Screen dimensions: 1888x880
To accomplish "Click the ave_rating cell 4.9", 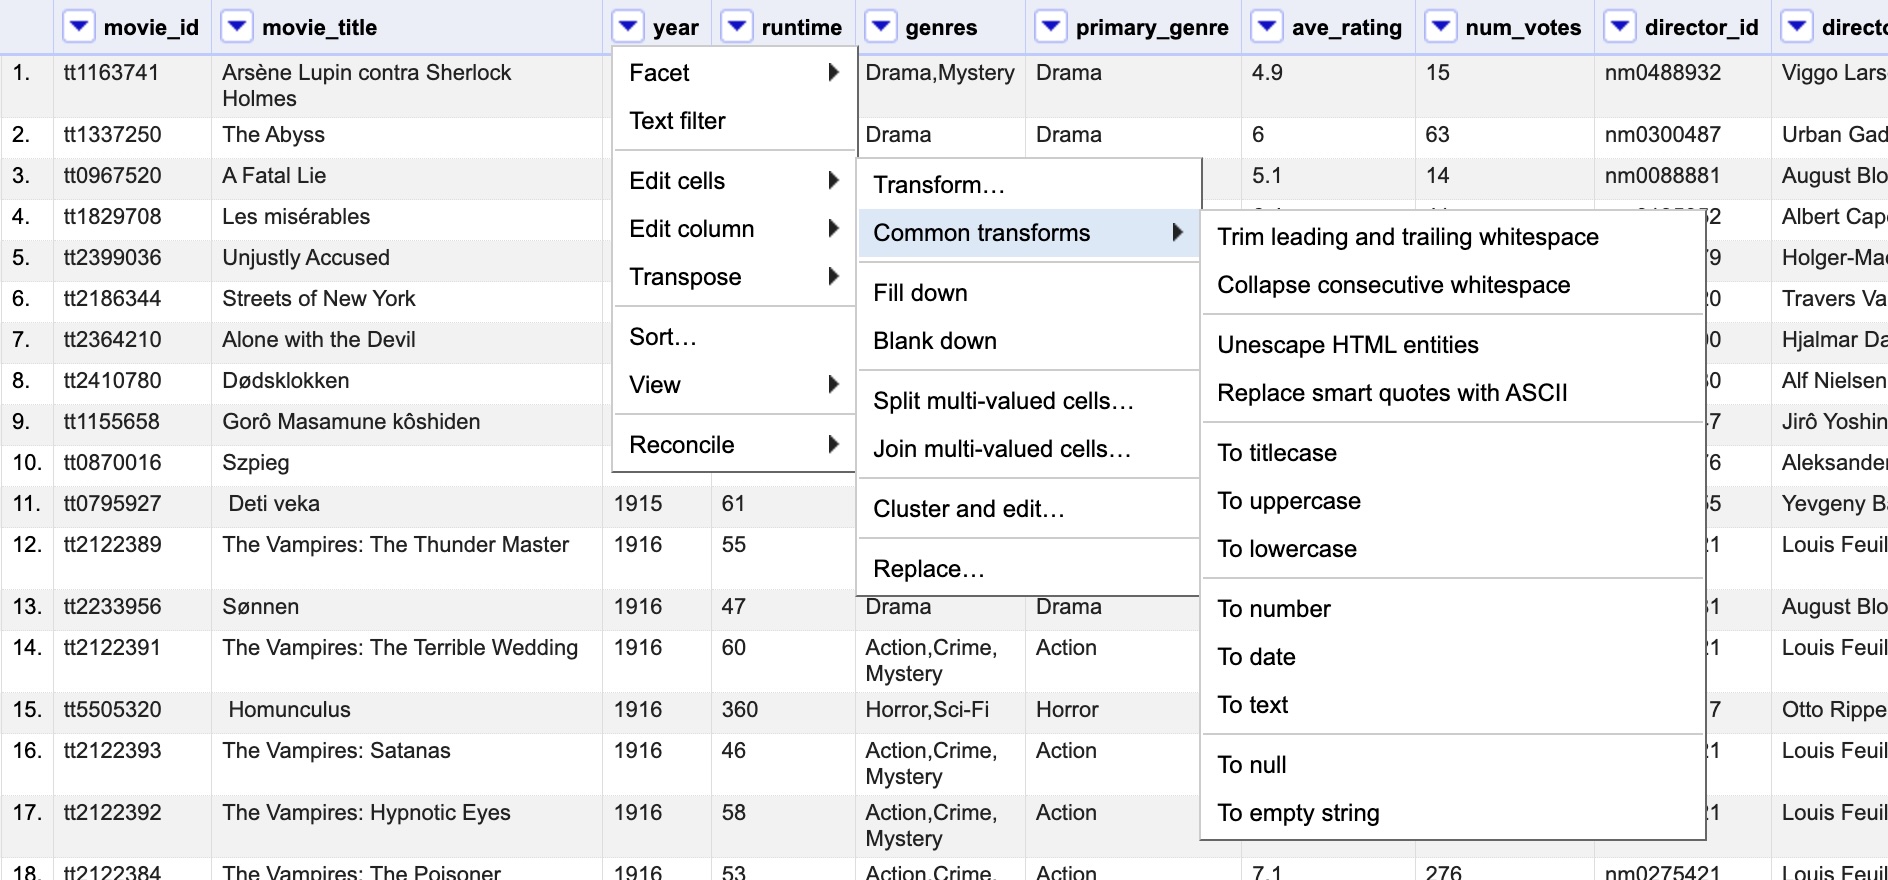I will 1267,73.
